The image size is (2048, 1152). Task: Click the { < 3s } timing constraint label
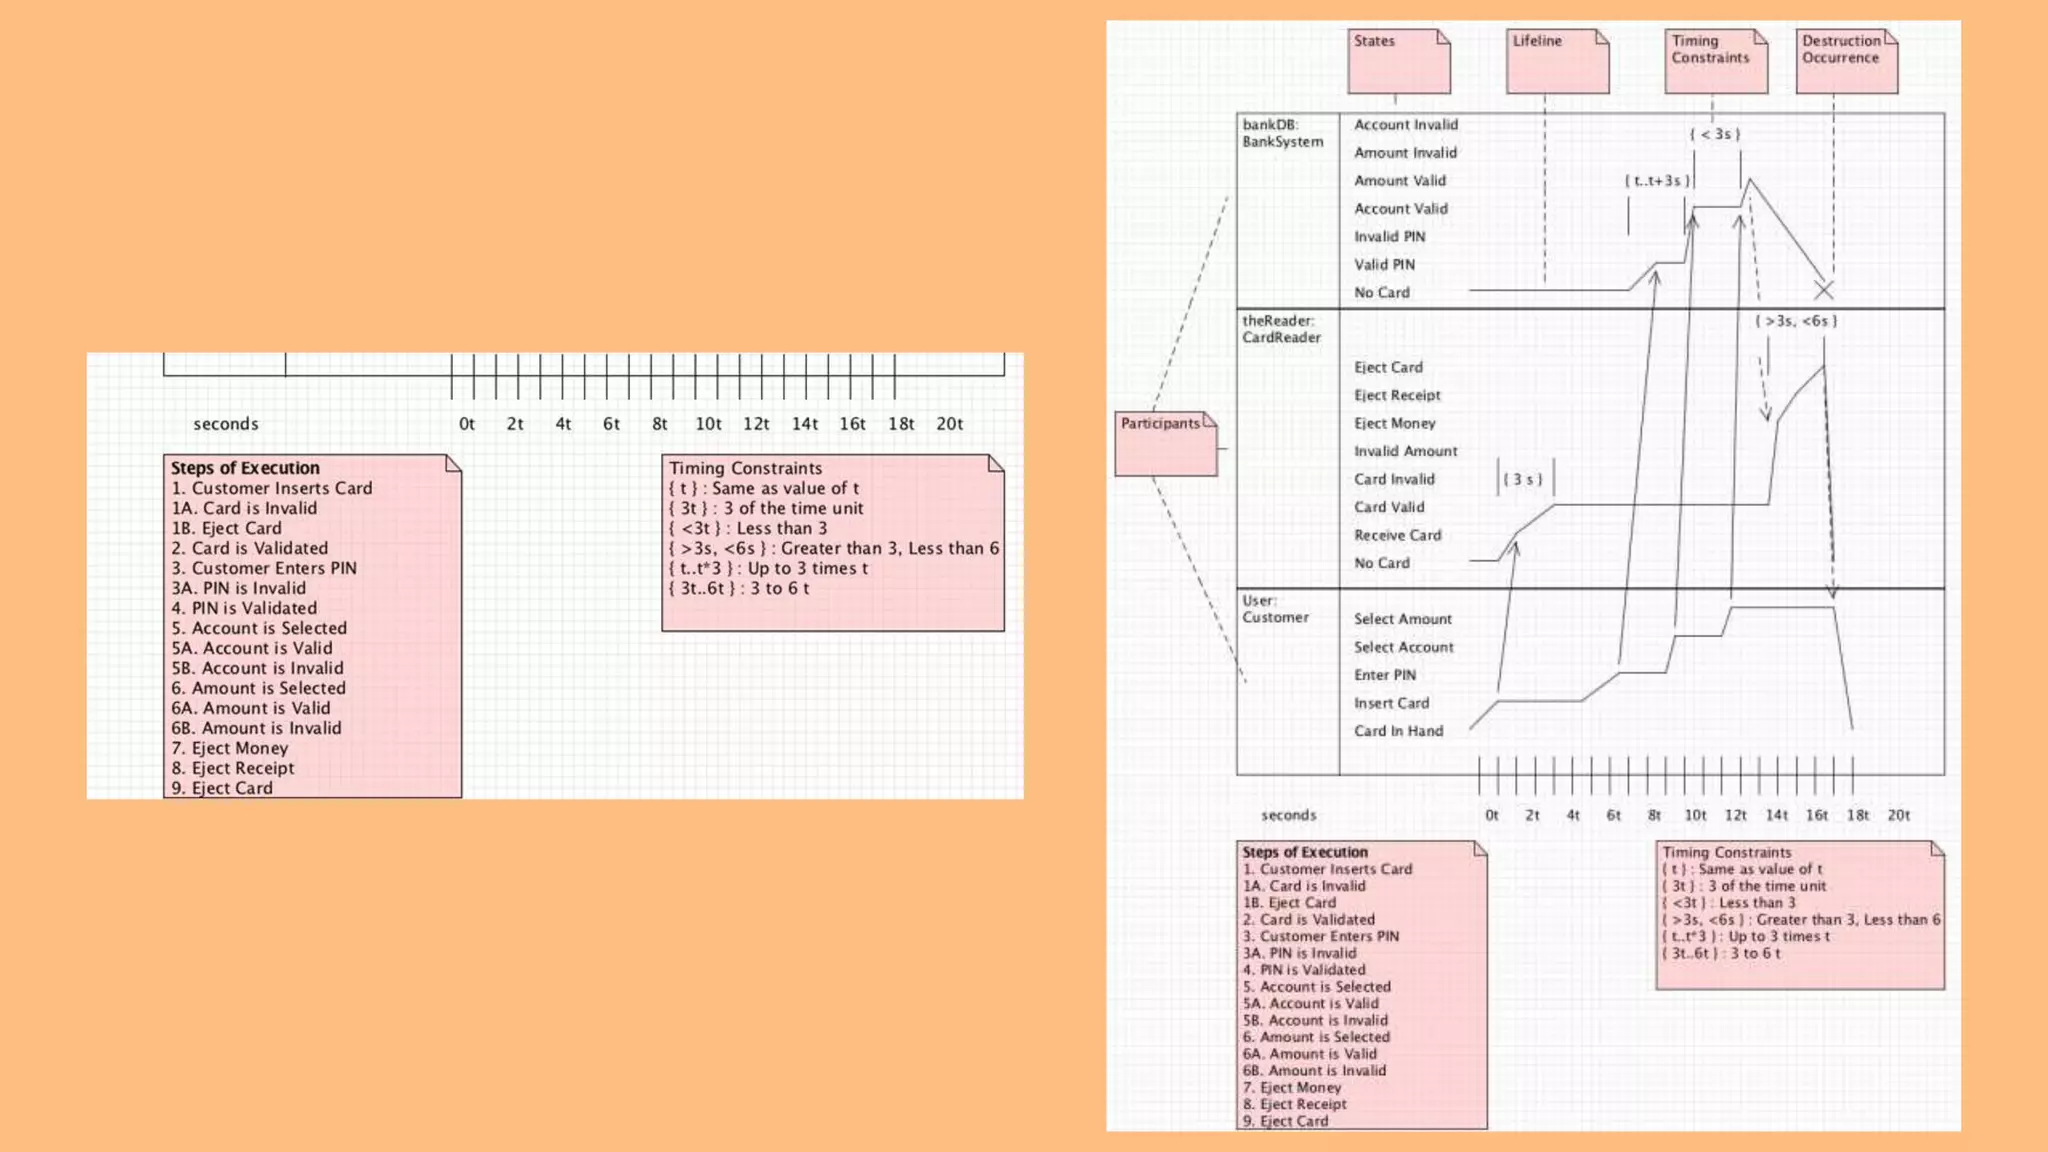[1715, 134]
